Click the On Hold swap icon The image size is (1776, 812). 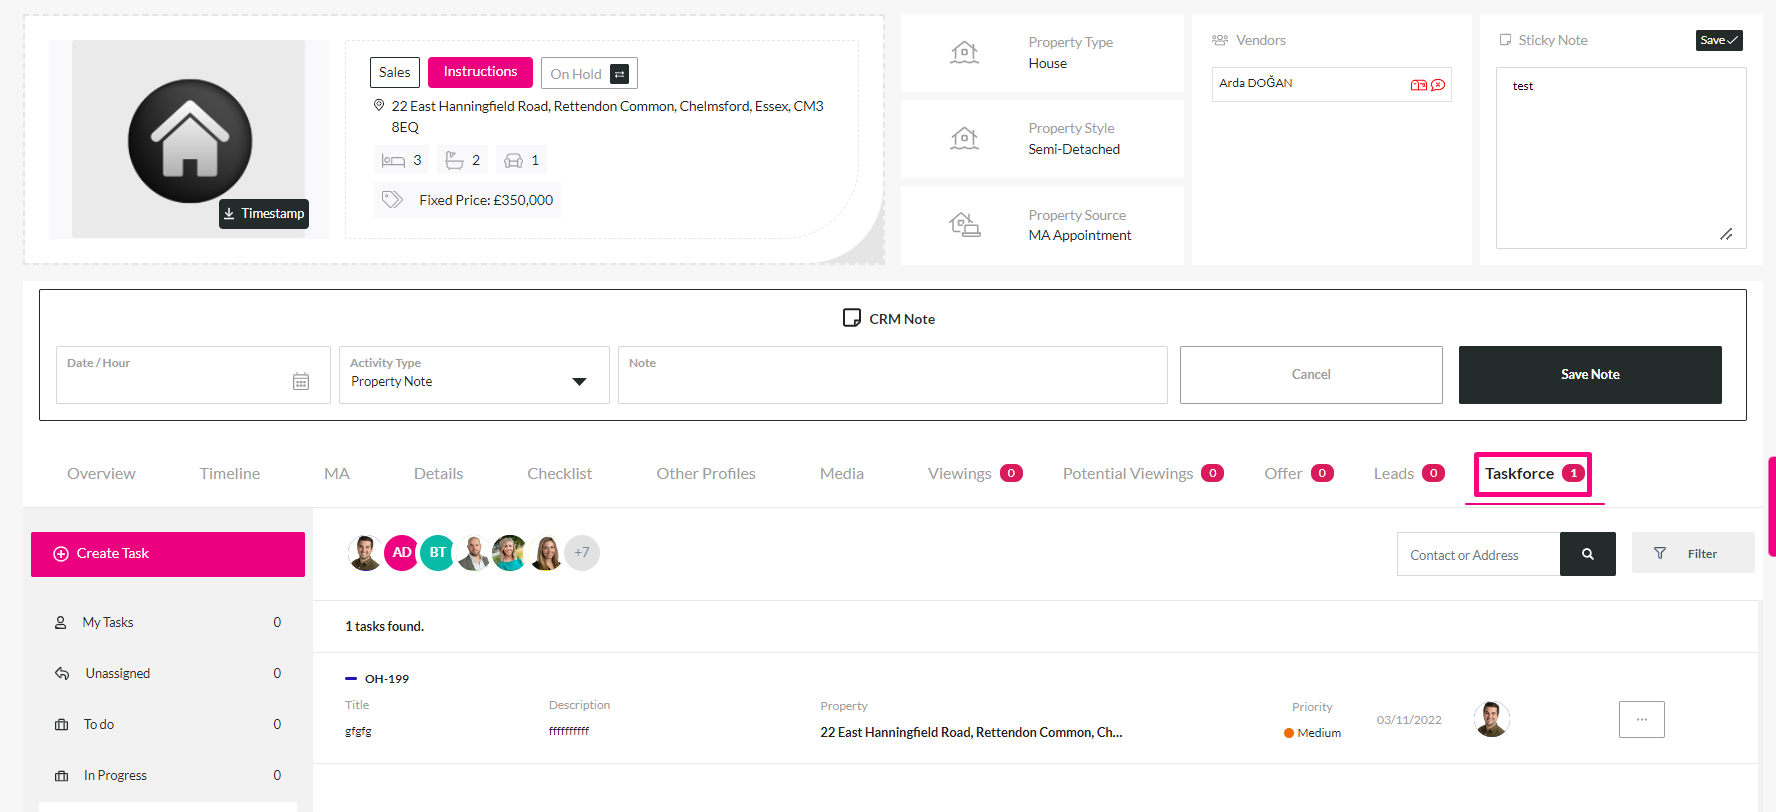[619, 74]
